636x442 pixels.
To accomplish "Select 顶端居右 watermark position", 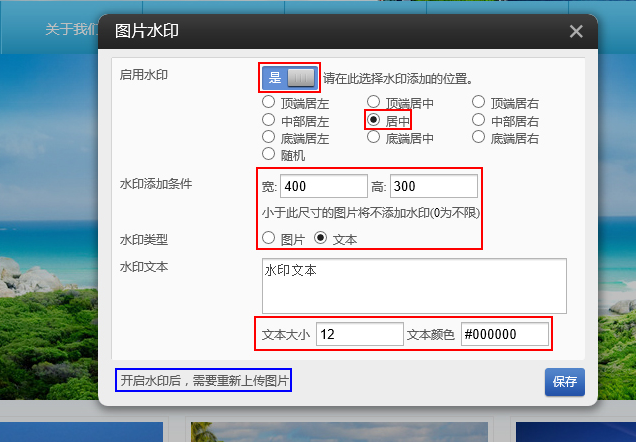I will [x=478, y=102].
